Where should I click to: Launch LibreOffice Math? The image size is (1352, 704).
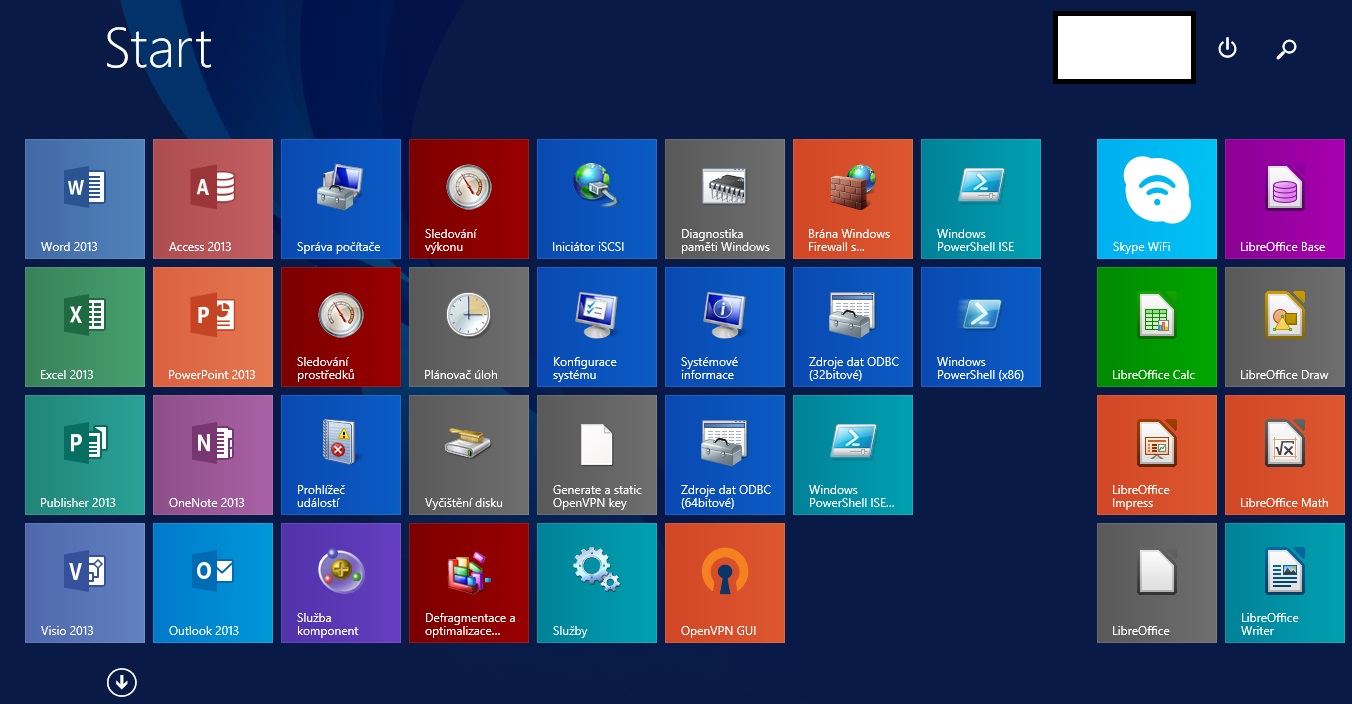pos(1285,455)
